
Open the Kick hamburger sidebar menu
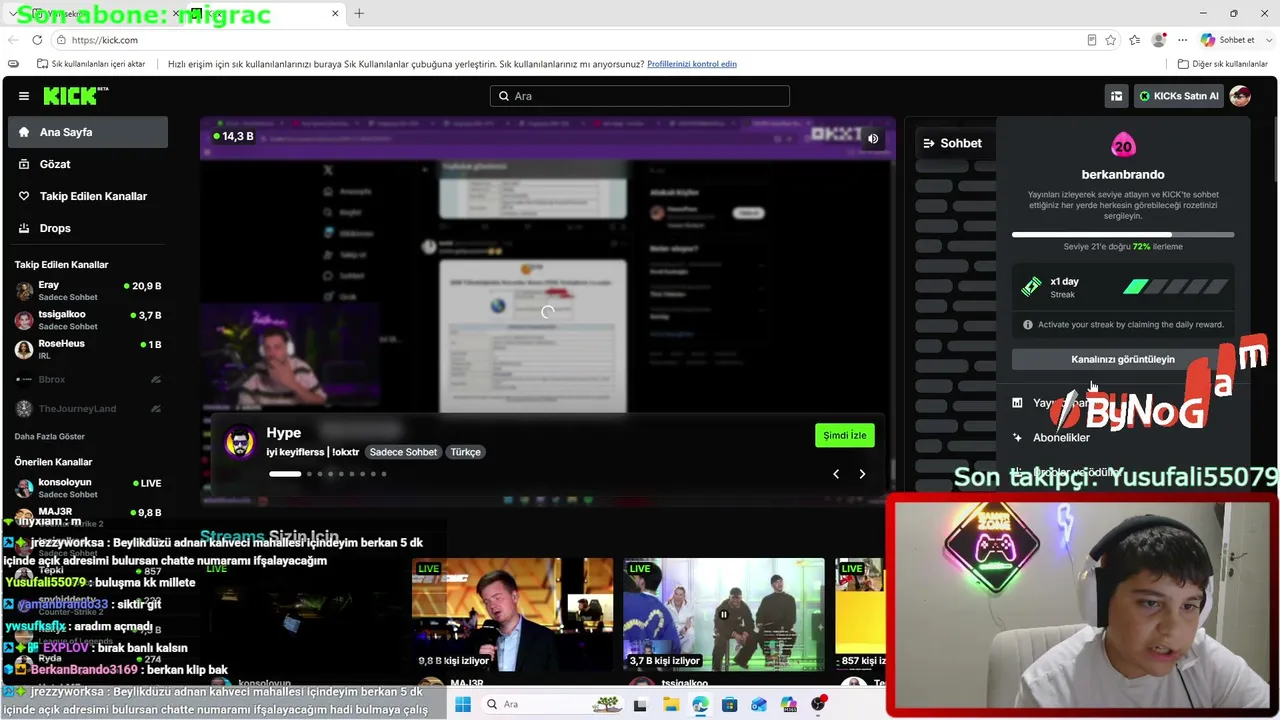tap(24, 96)
